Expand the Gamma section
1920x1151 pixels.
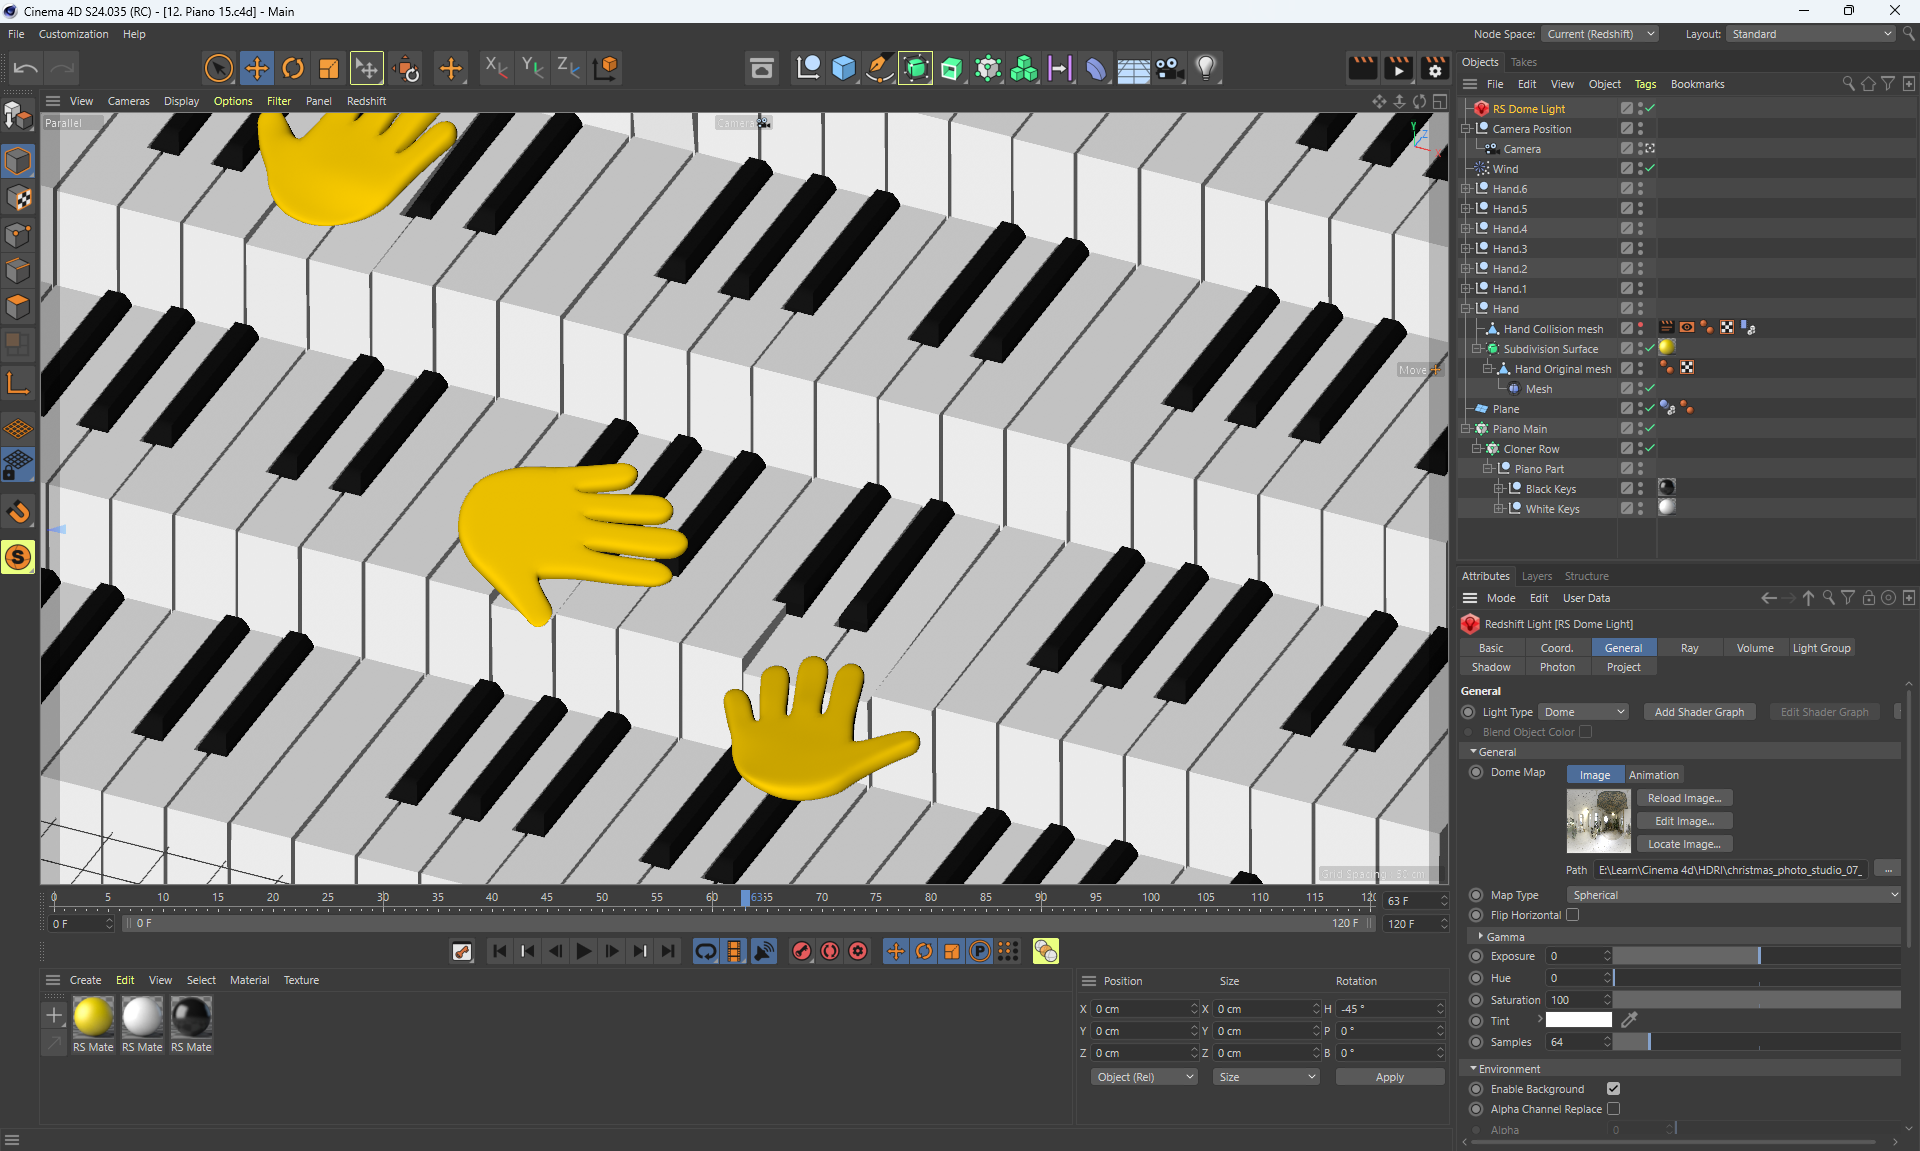point(1481,937)
